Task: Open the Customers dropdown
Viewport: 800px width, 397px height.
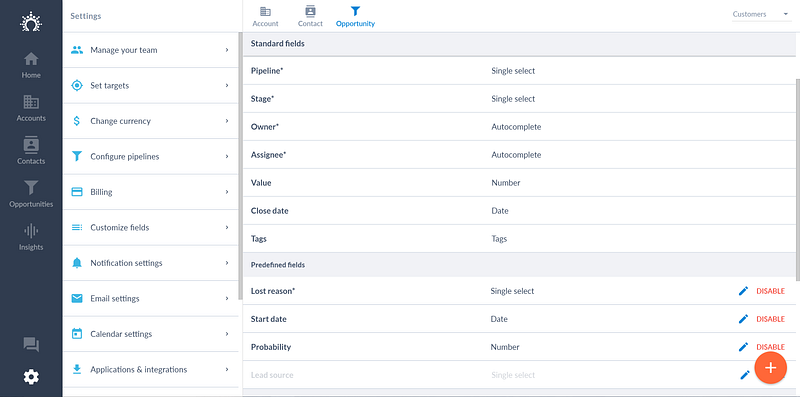Action: pyautogui.click(x=761, y=14)
